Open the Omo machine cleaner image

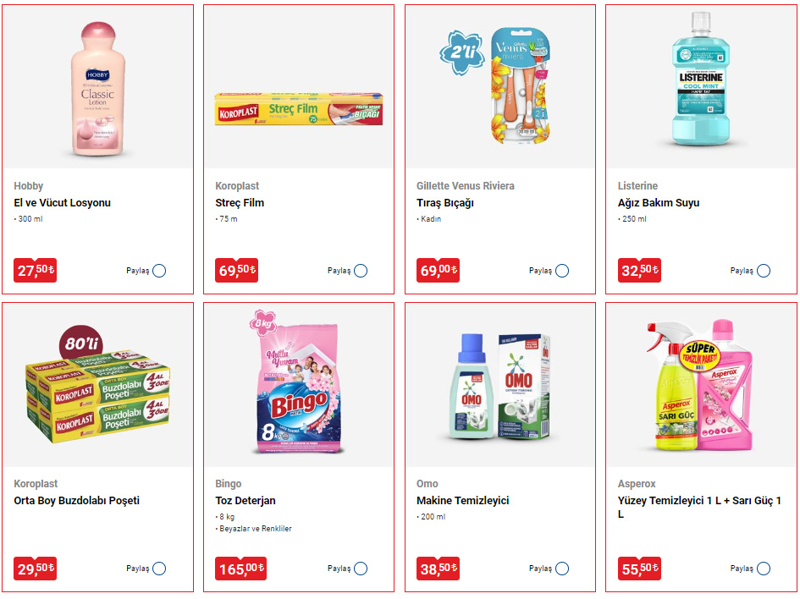[x=499, y=387]
